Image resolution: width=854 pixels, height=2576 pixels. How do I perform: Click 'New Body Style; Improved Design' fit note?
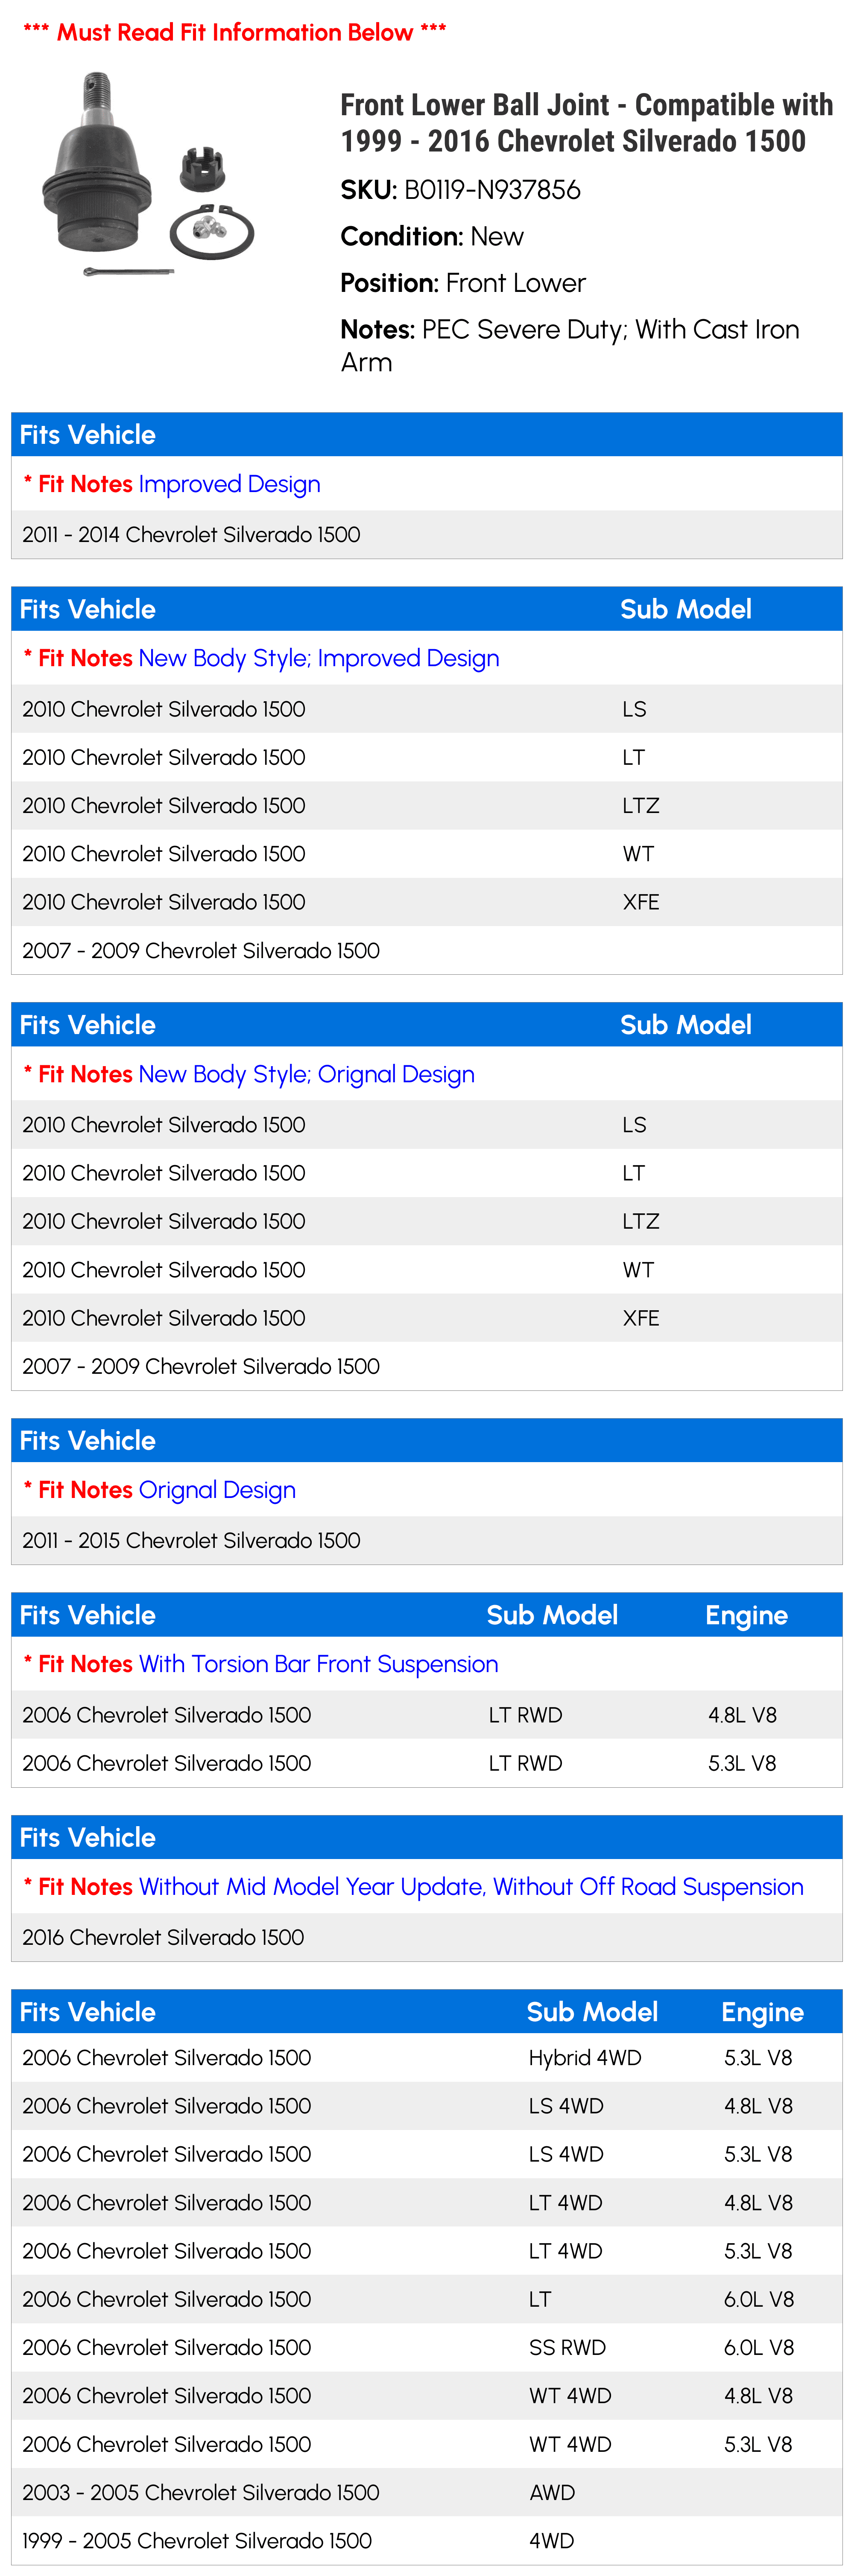click(x=319, y=659)
